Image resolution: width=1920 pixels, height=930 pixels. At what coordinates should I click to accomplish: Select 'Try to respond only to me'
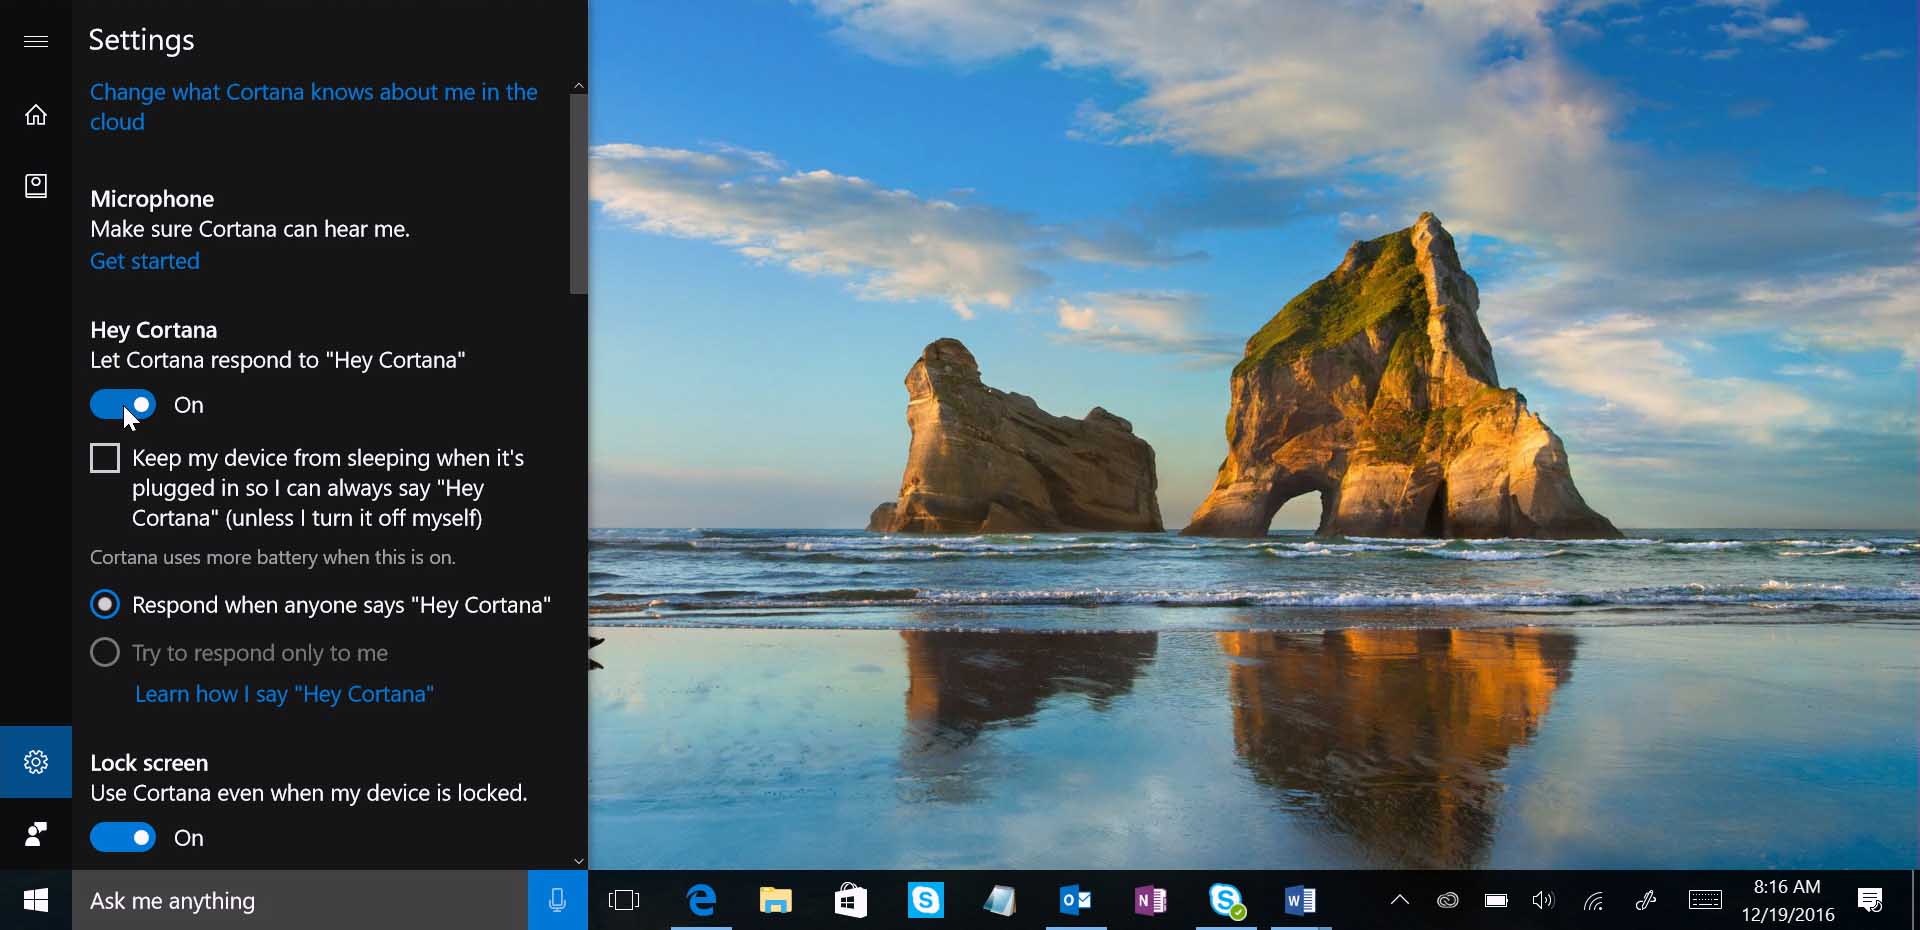coord(105,652)
